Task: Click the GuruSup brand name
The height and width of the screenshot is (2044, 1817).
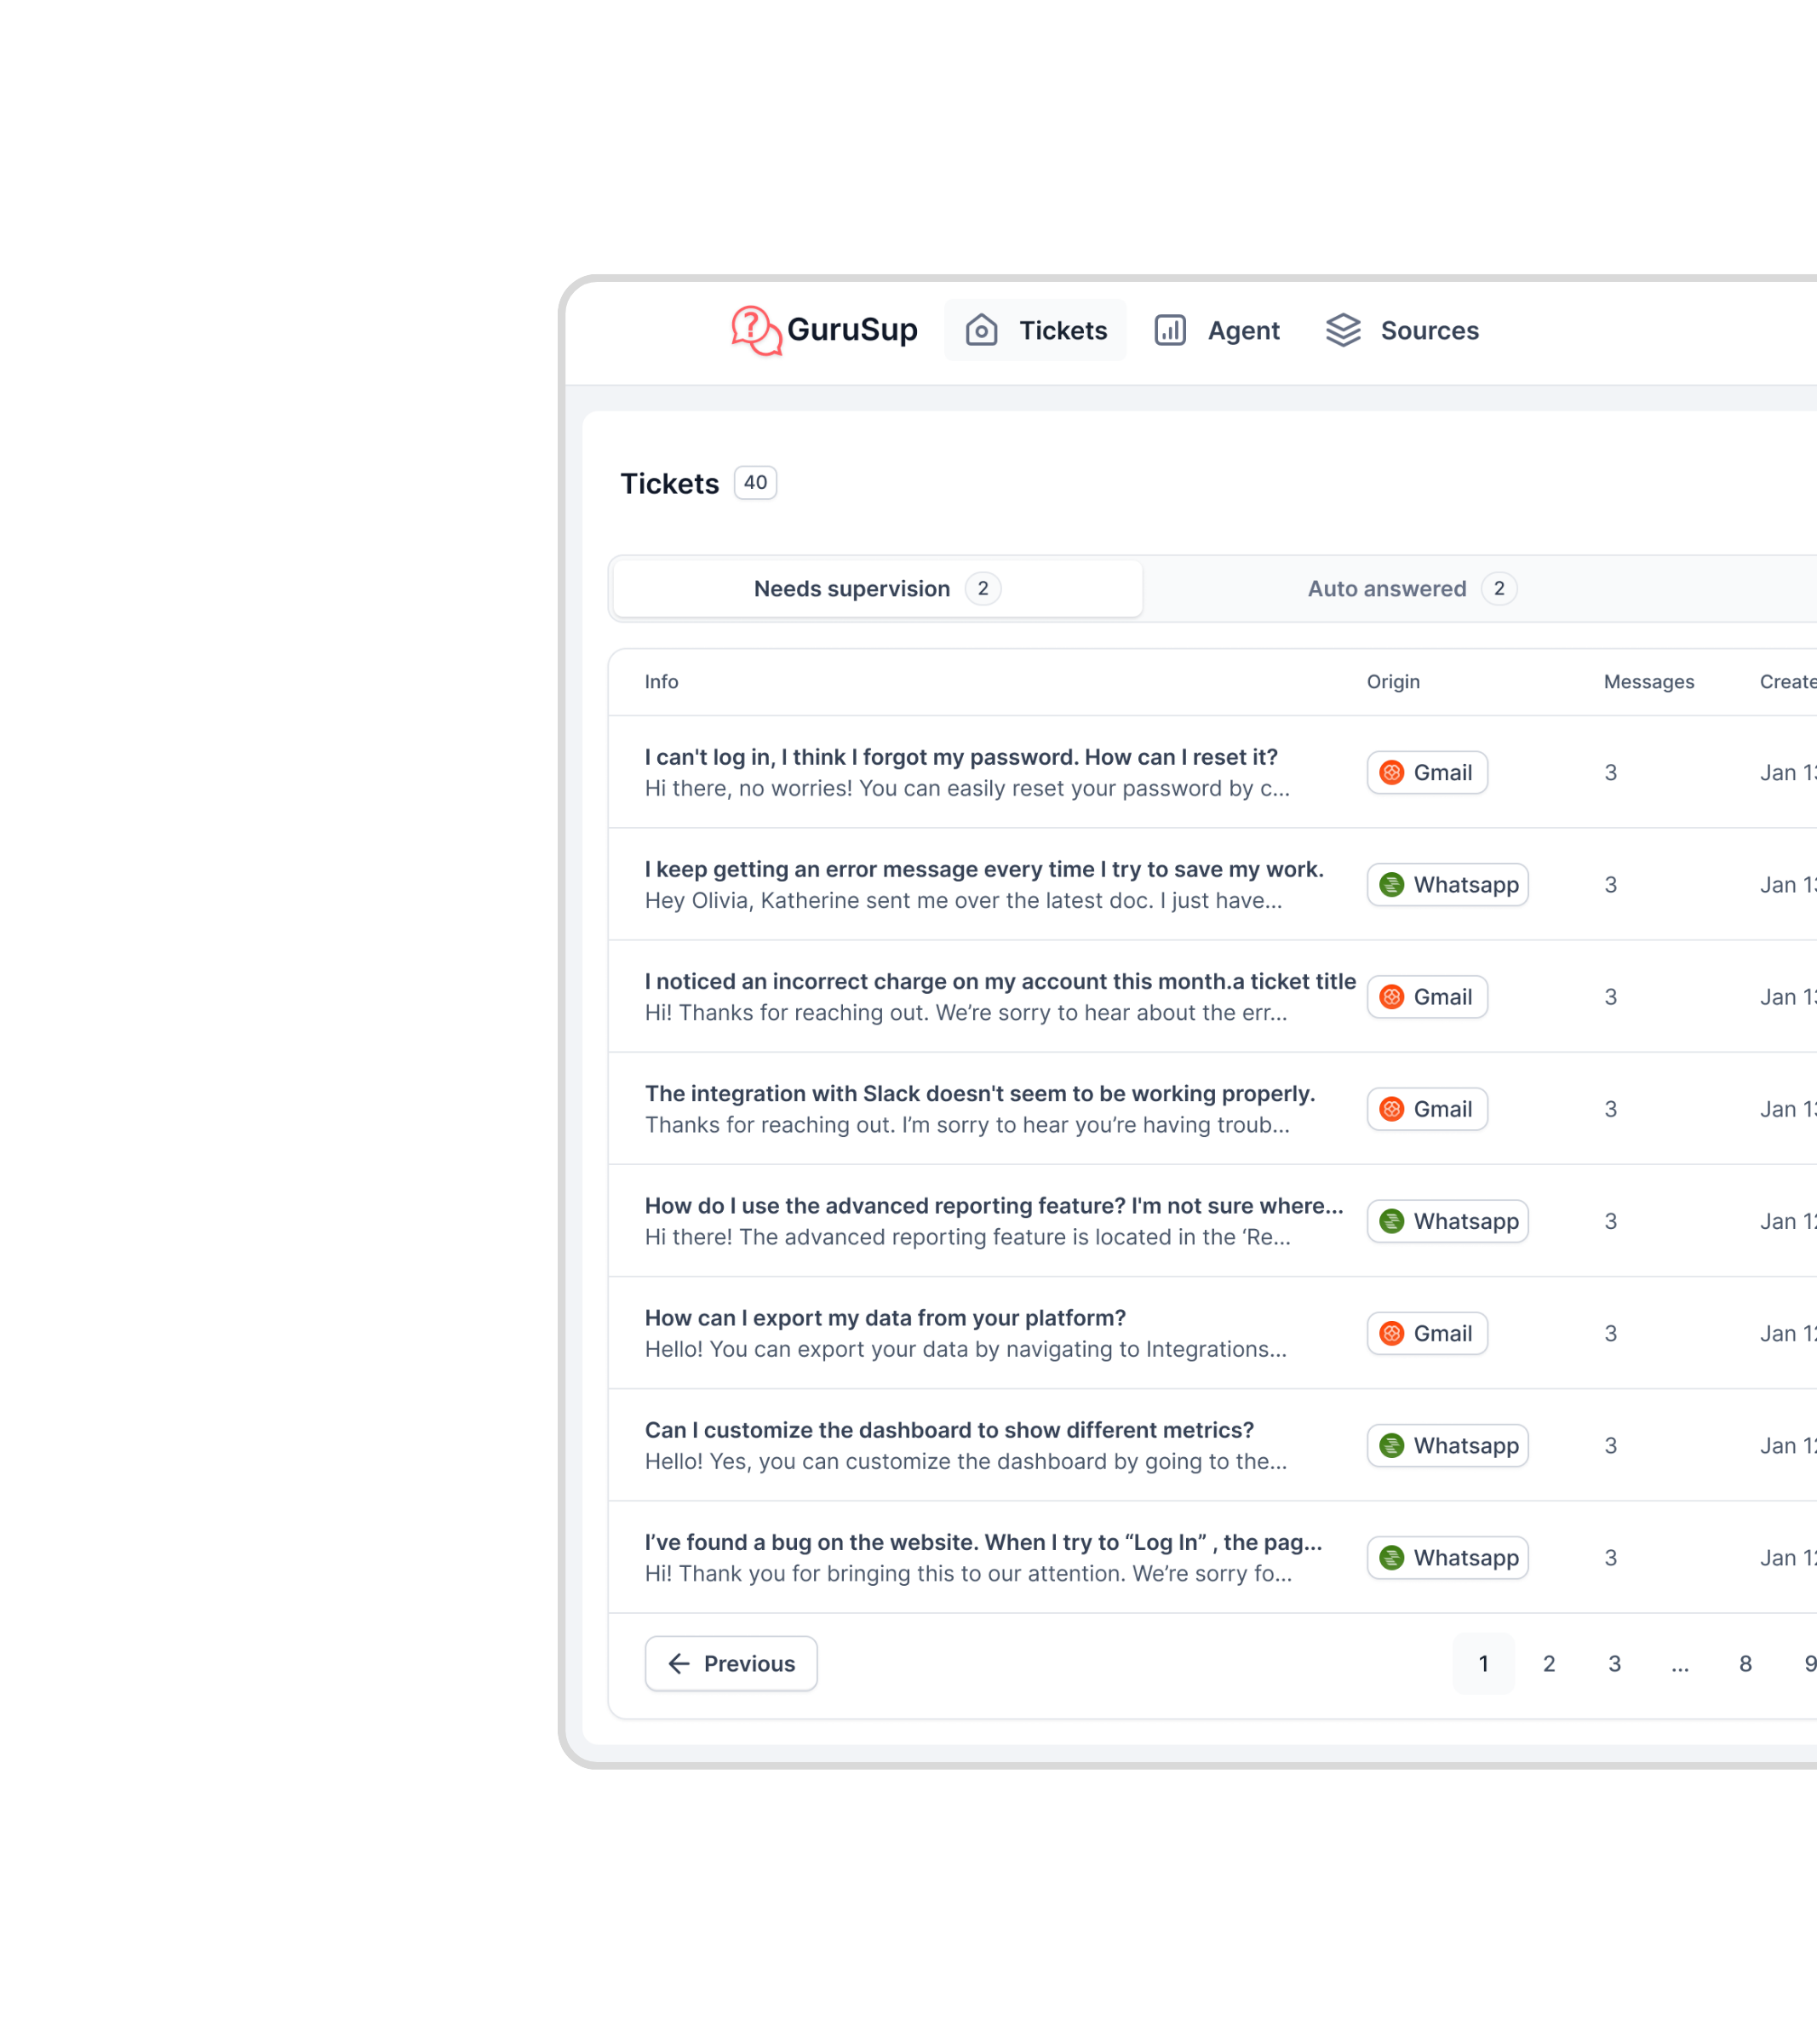Action: coord(852,329)
